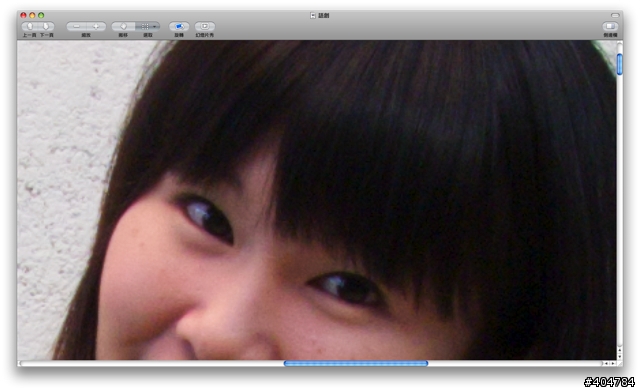Click the horizontal scrollbar right arrow
640x390 pixels.
coord(613,363)
